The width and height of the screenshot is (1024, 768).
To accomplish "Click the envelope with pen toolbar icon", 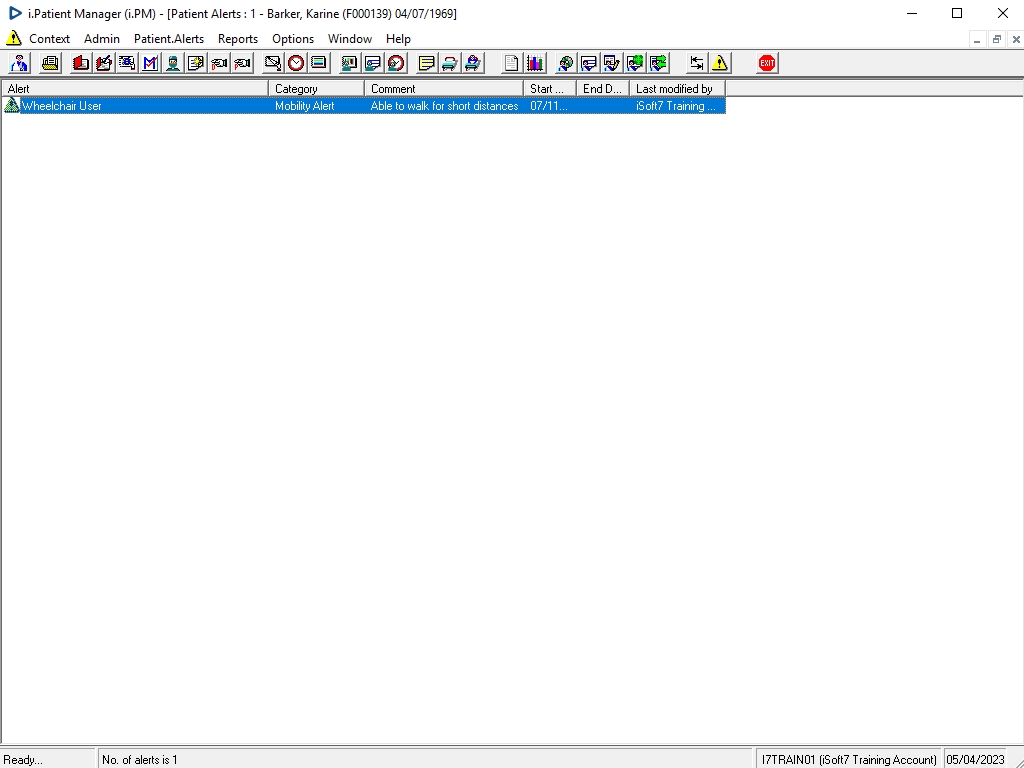I will (273, 63).
